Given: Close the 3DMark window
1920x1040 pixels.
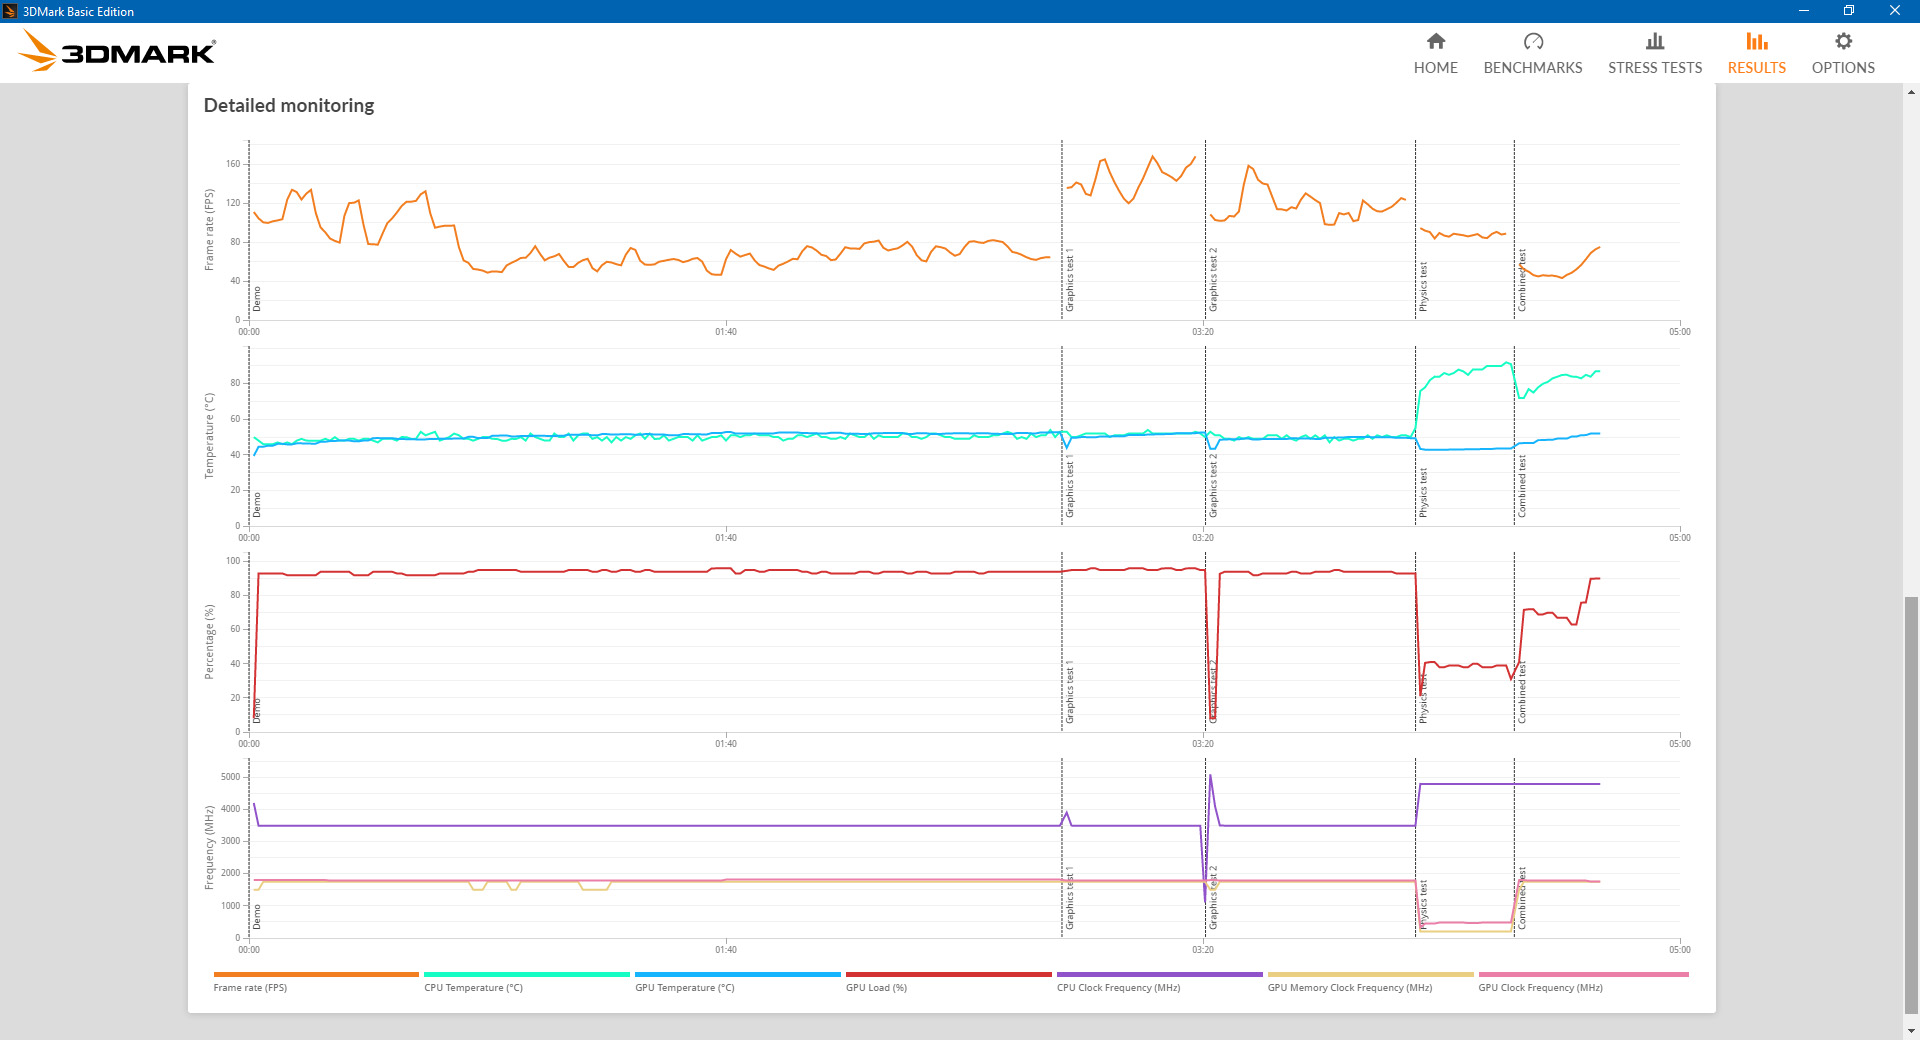Looking at the screenshot, I should [x=1895, y=11].
